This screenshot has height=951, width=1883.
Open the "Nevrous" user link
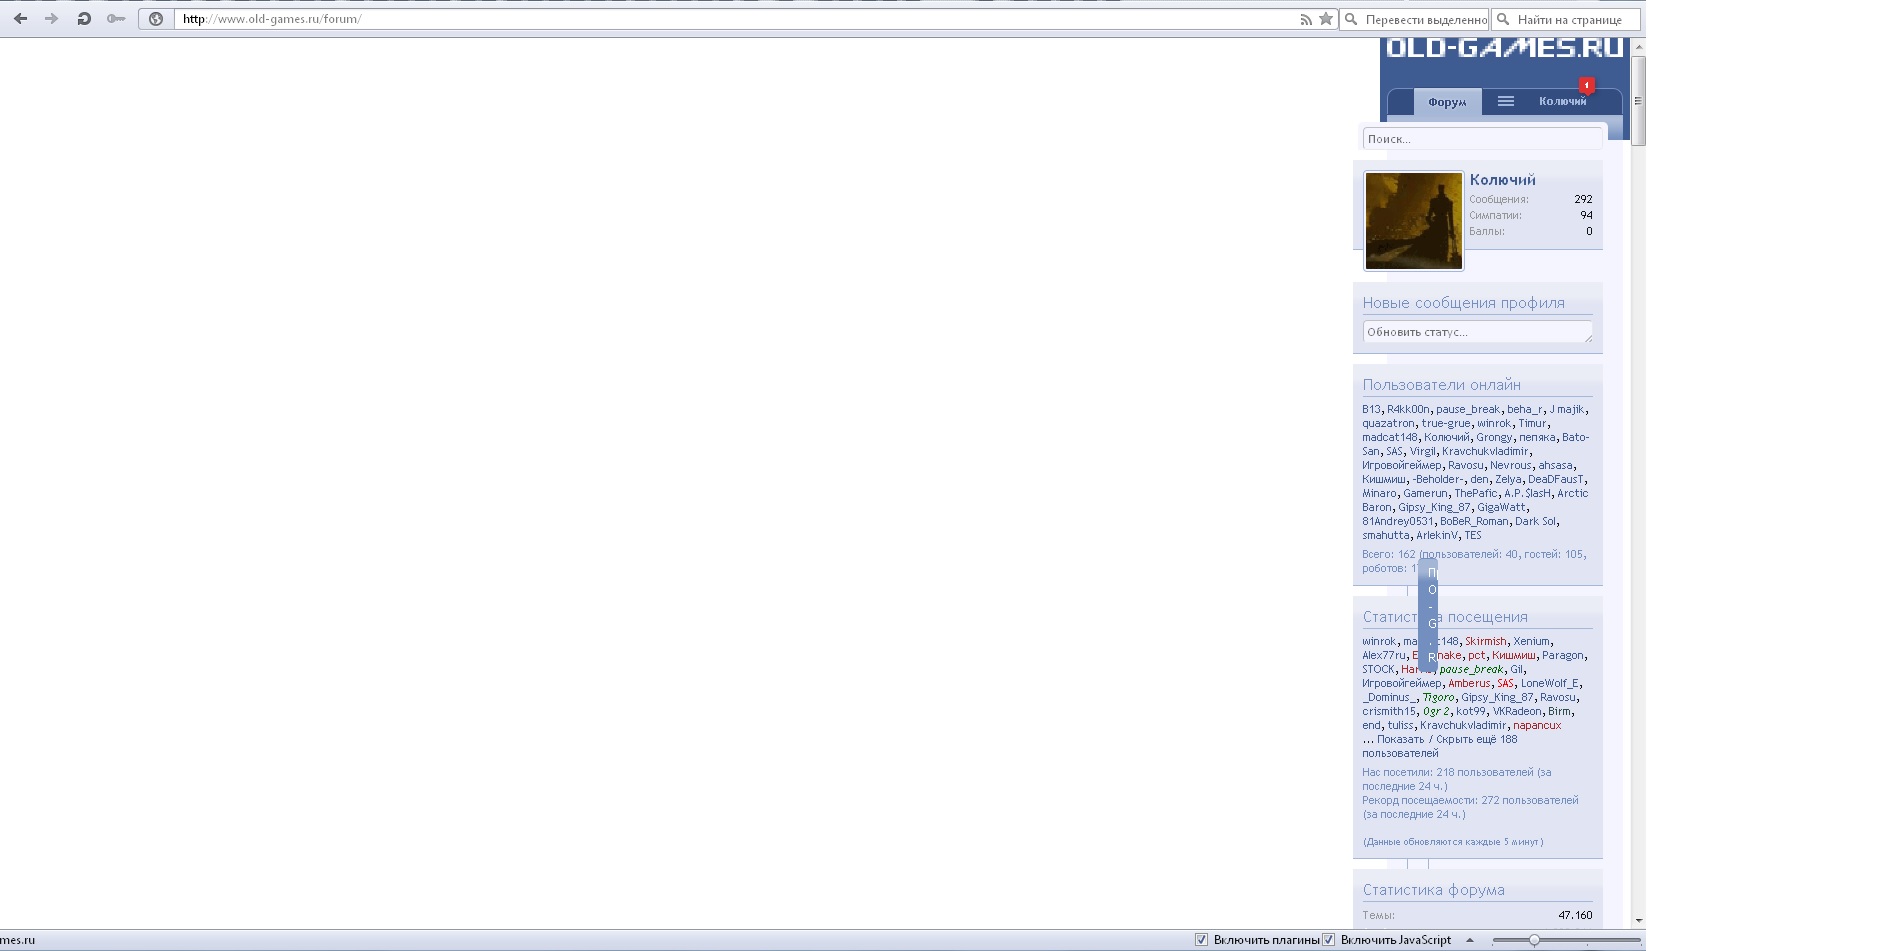pos(1510,465)
